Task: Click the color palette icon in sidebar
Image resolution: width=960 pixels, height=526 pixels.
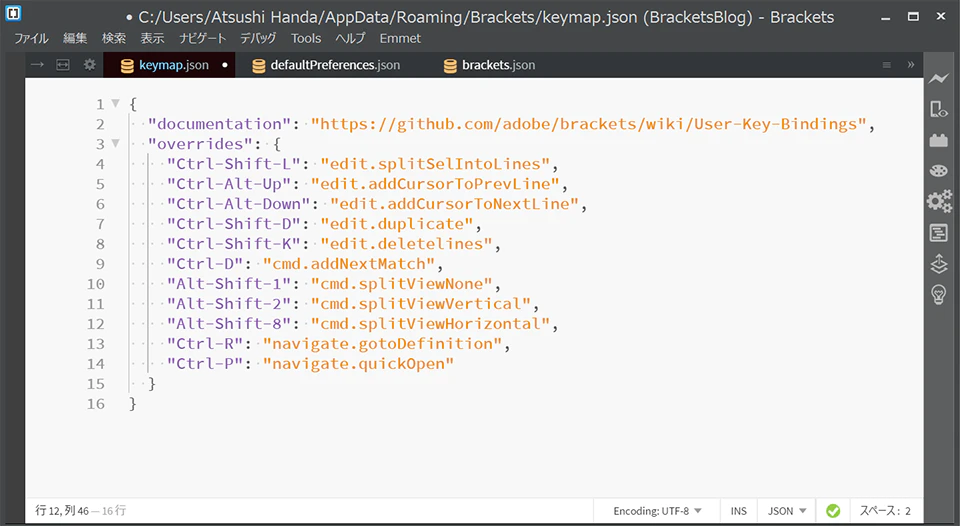Action: coord(938,170)
